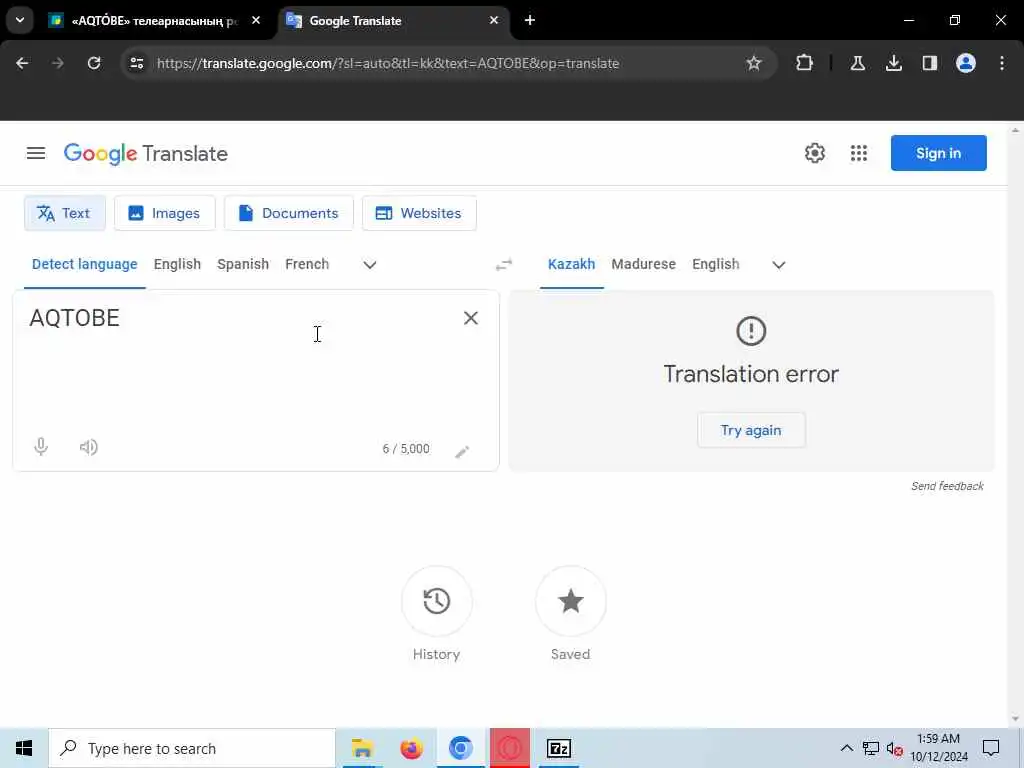Open Chrome three-dot menu
1024x768 pixels.
[x=1002, y=63]
